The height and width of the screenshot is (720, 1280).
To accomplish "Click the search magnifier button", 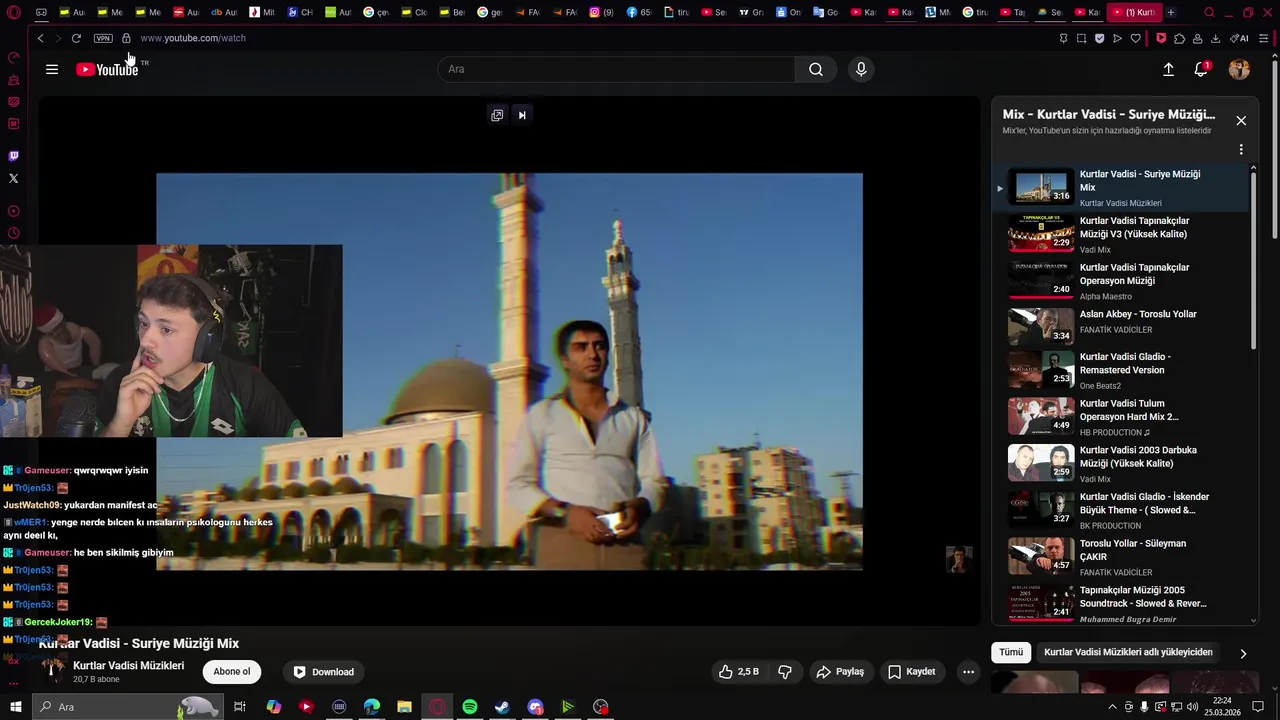I will pos(816,69).
